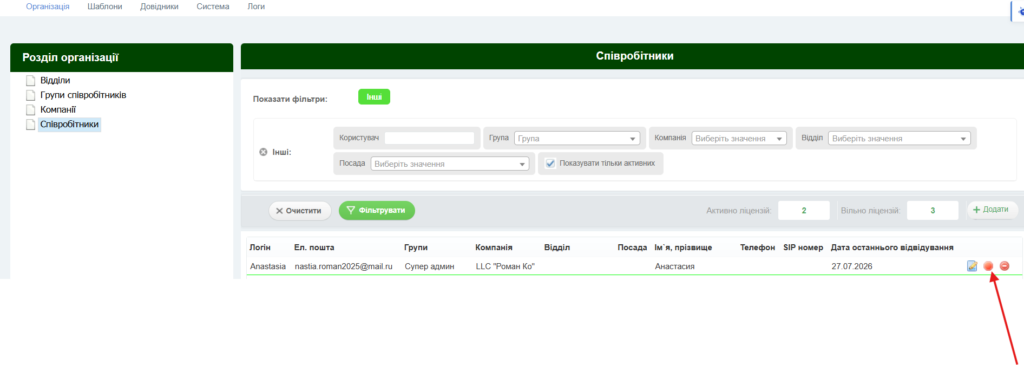Image resolution: width=1024 pixels, height=365 pixels.
Task: Click the Групи співробітників document icon
Action: click(x=30, y=95)
